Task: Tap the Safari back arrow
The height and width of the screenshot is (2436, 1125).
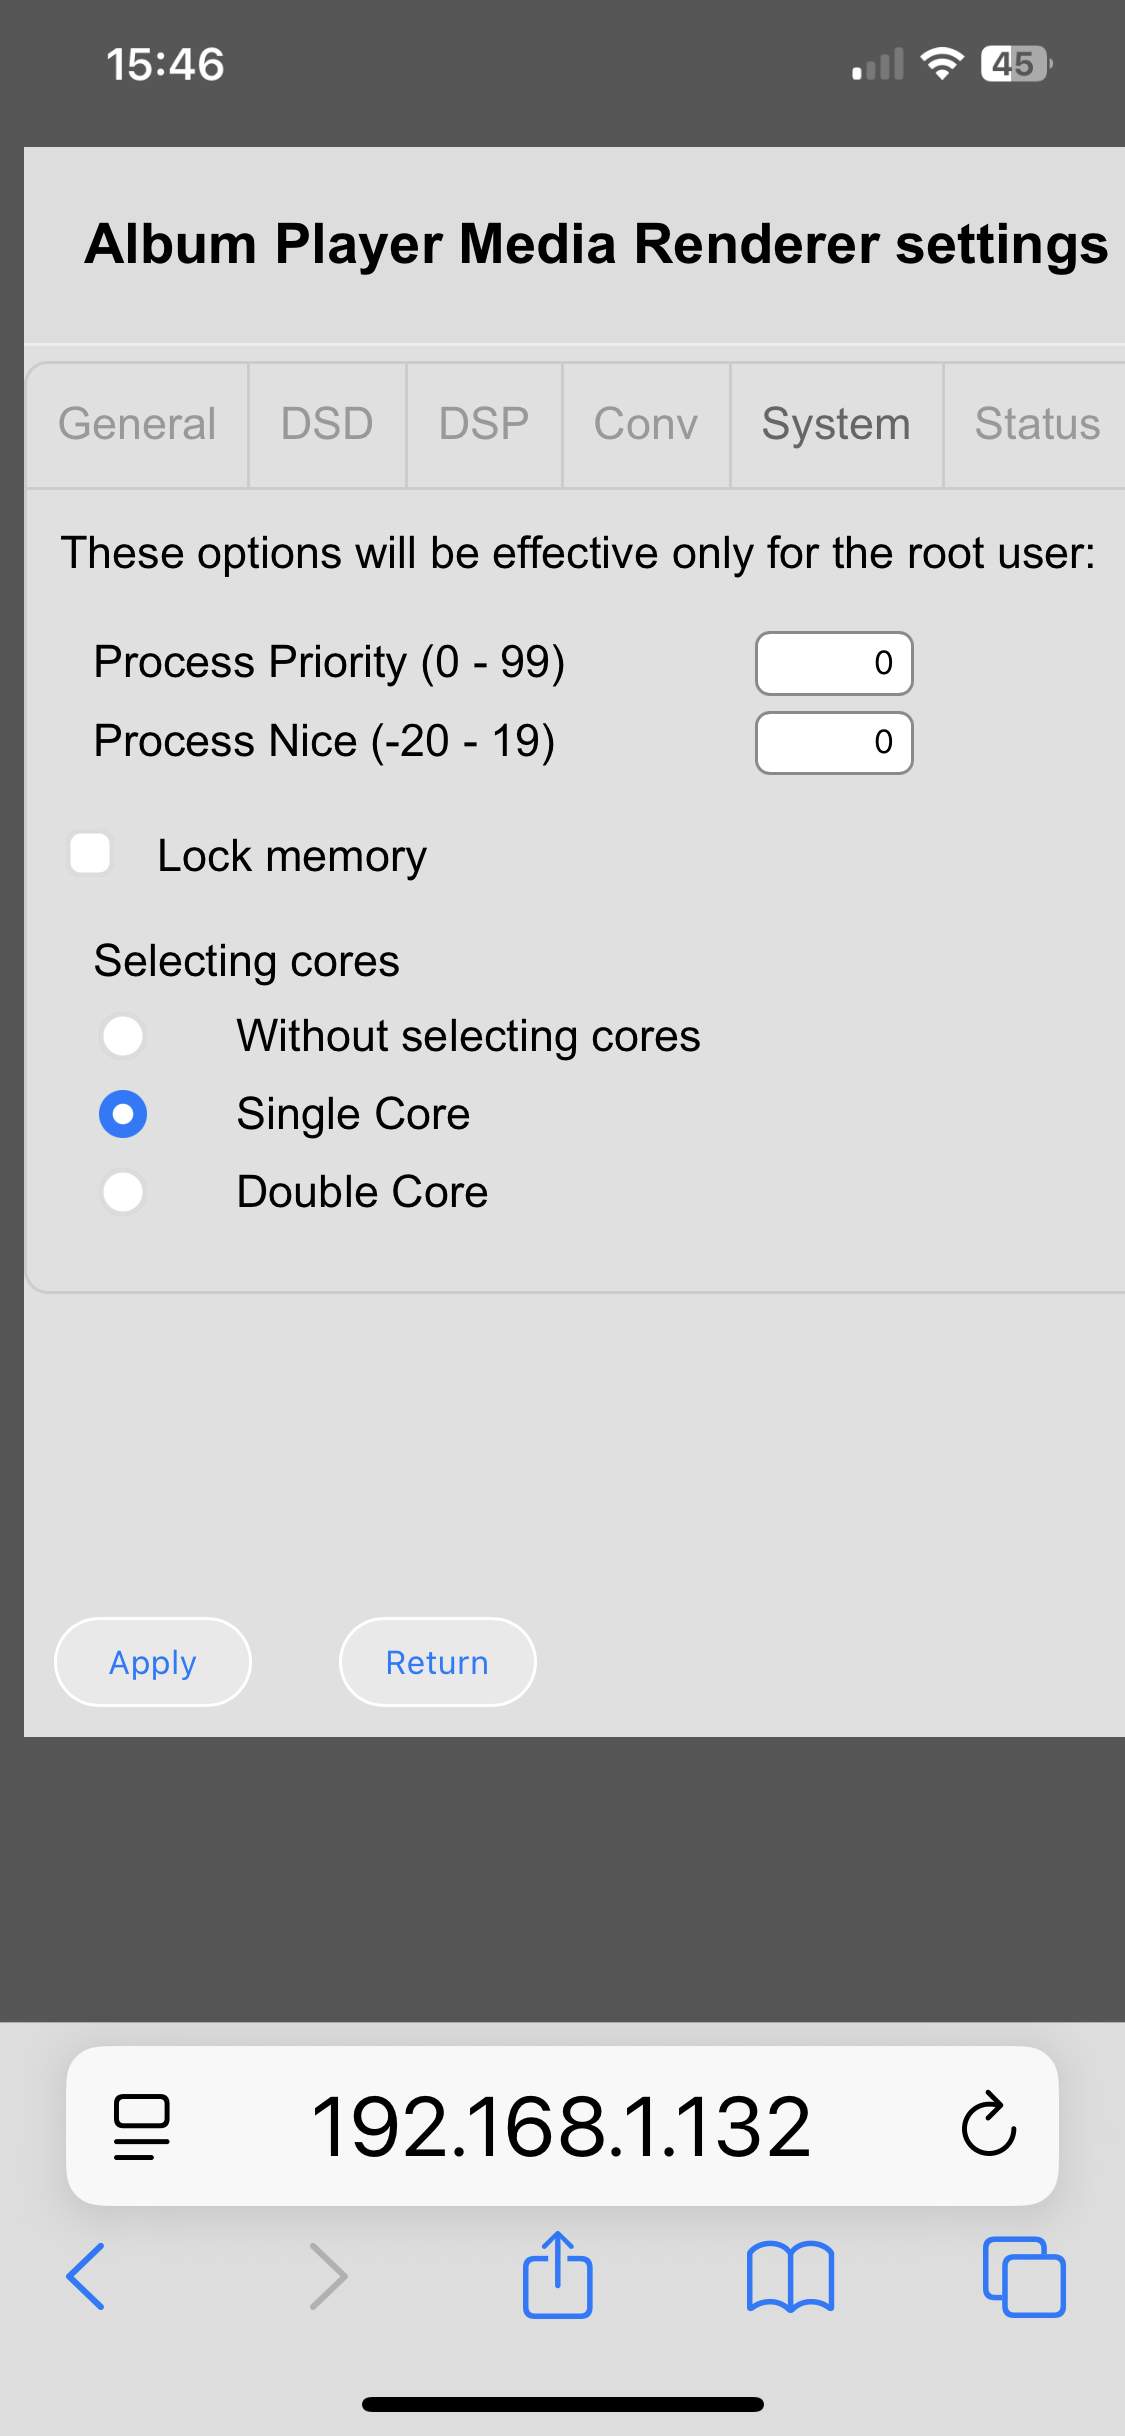Action: (86, 2277)
